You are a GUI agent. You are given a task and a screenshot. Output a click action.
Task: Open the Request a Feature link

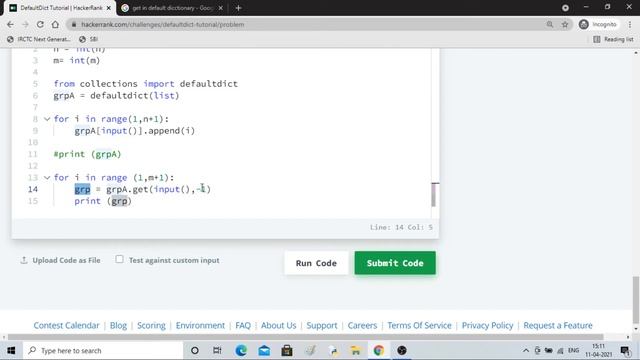558,325
